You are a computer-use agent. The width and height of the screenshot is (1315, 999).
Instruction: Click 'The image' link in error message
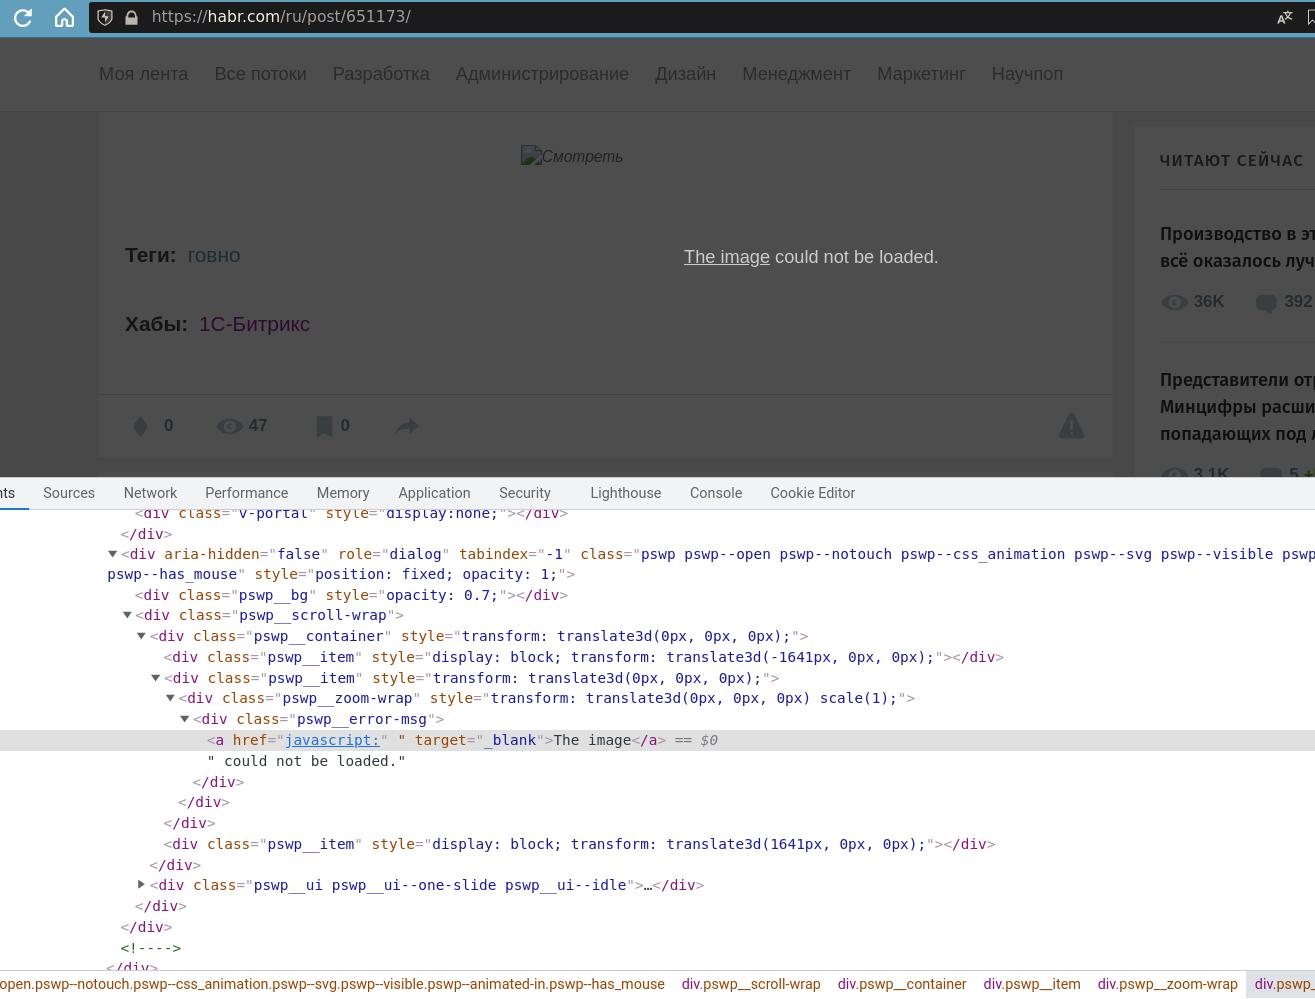point(727,257)
